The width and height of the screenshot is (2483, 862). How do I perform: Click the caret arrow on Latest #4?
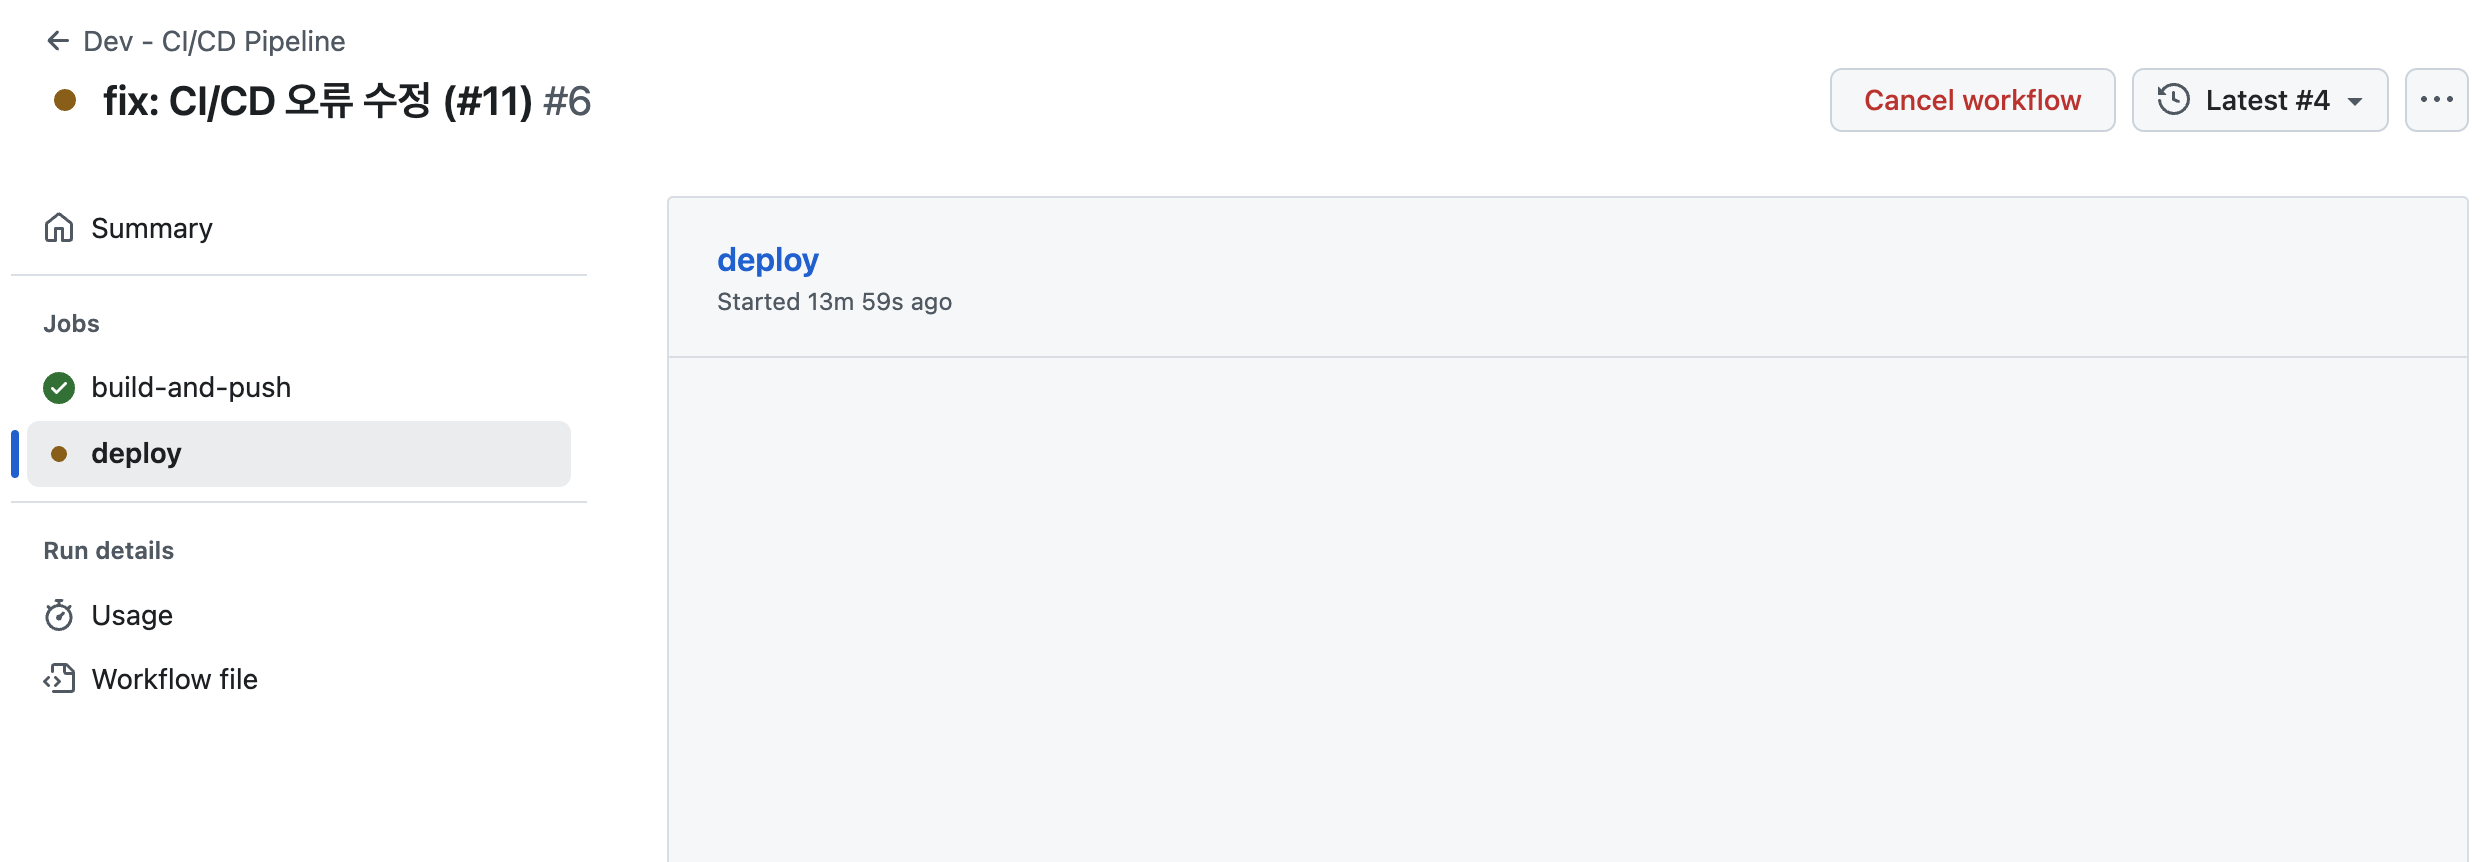pos(2355,101)
